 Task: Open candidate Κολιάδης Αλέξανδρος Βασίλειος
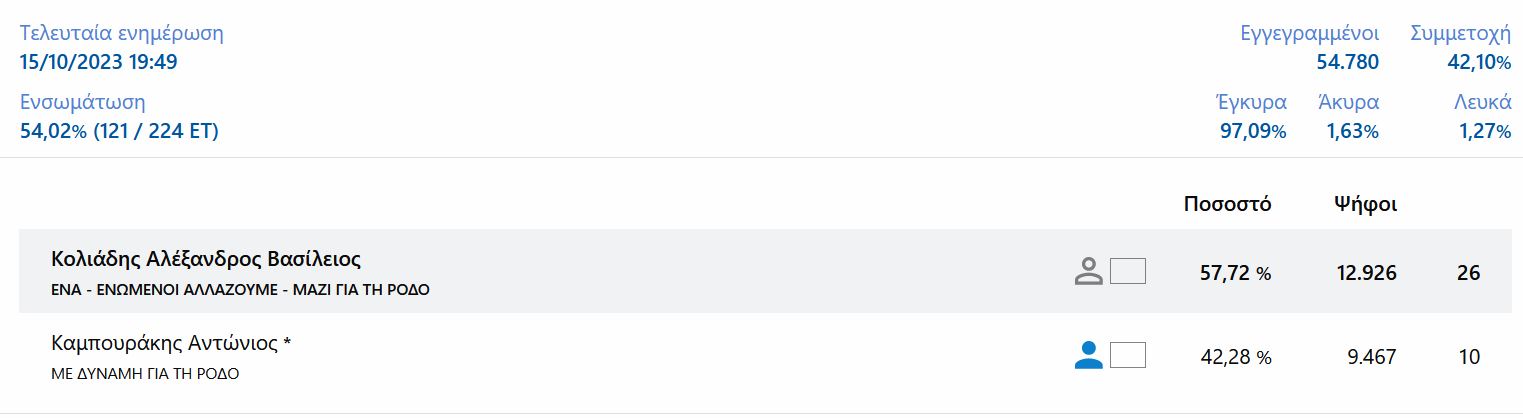tap(205, 260)
